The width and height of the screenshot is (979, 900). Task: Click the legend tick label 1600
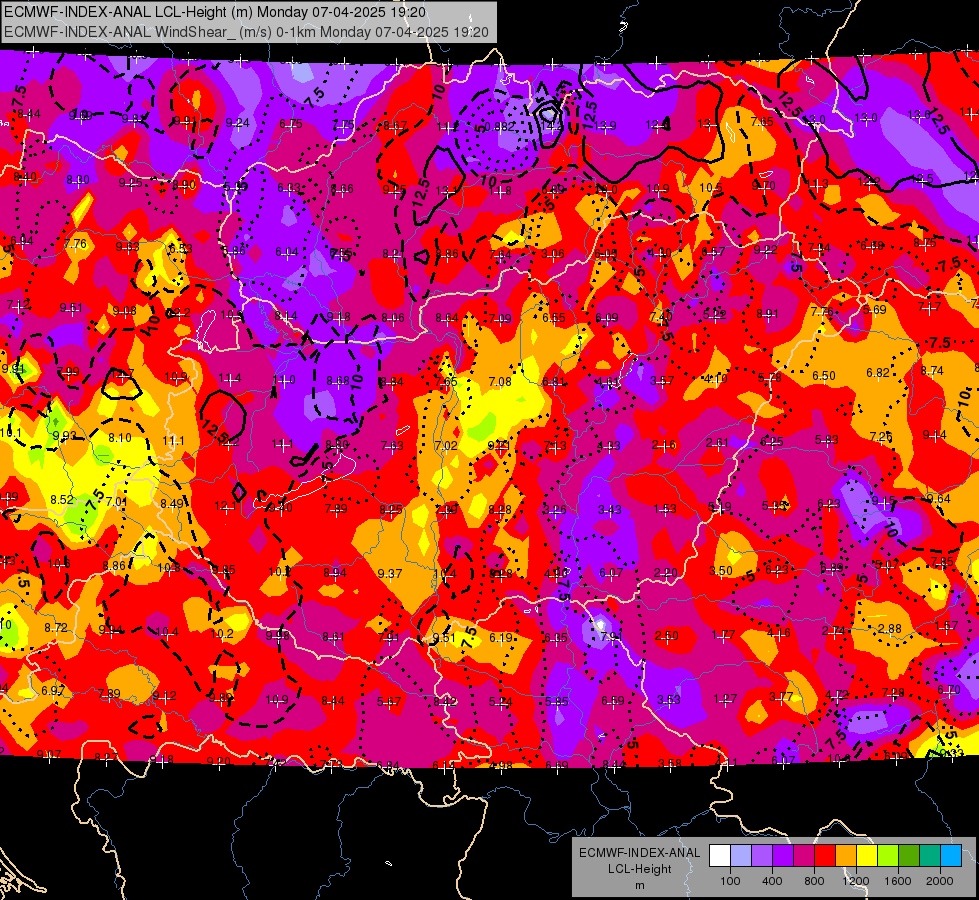click(x=898, y=881)
